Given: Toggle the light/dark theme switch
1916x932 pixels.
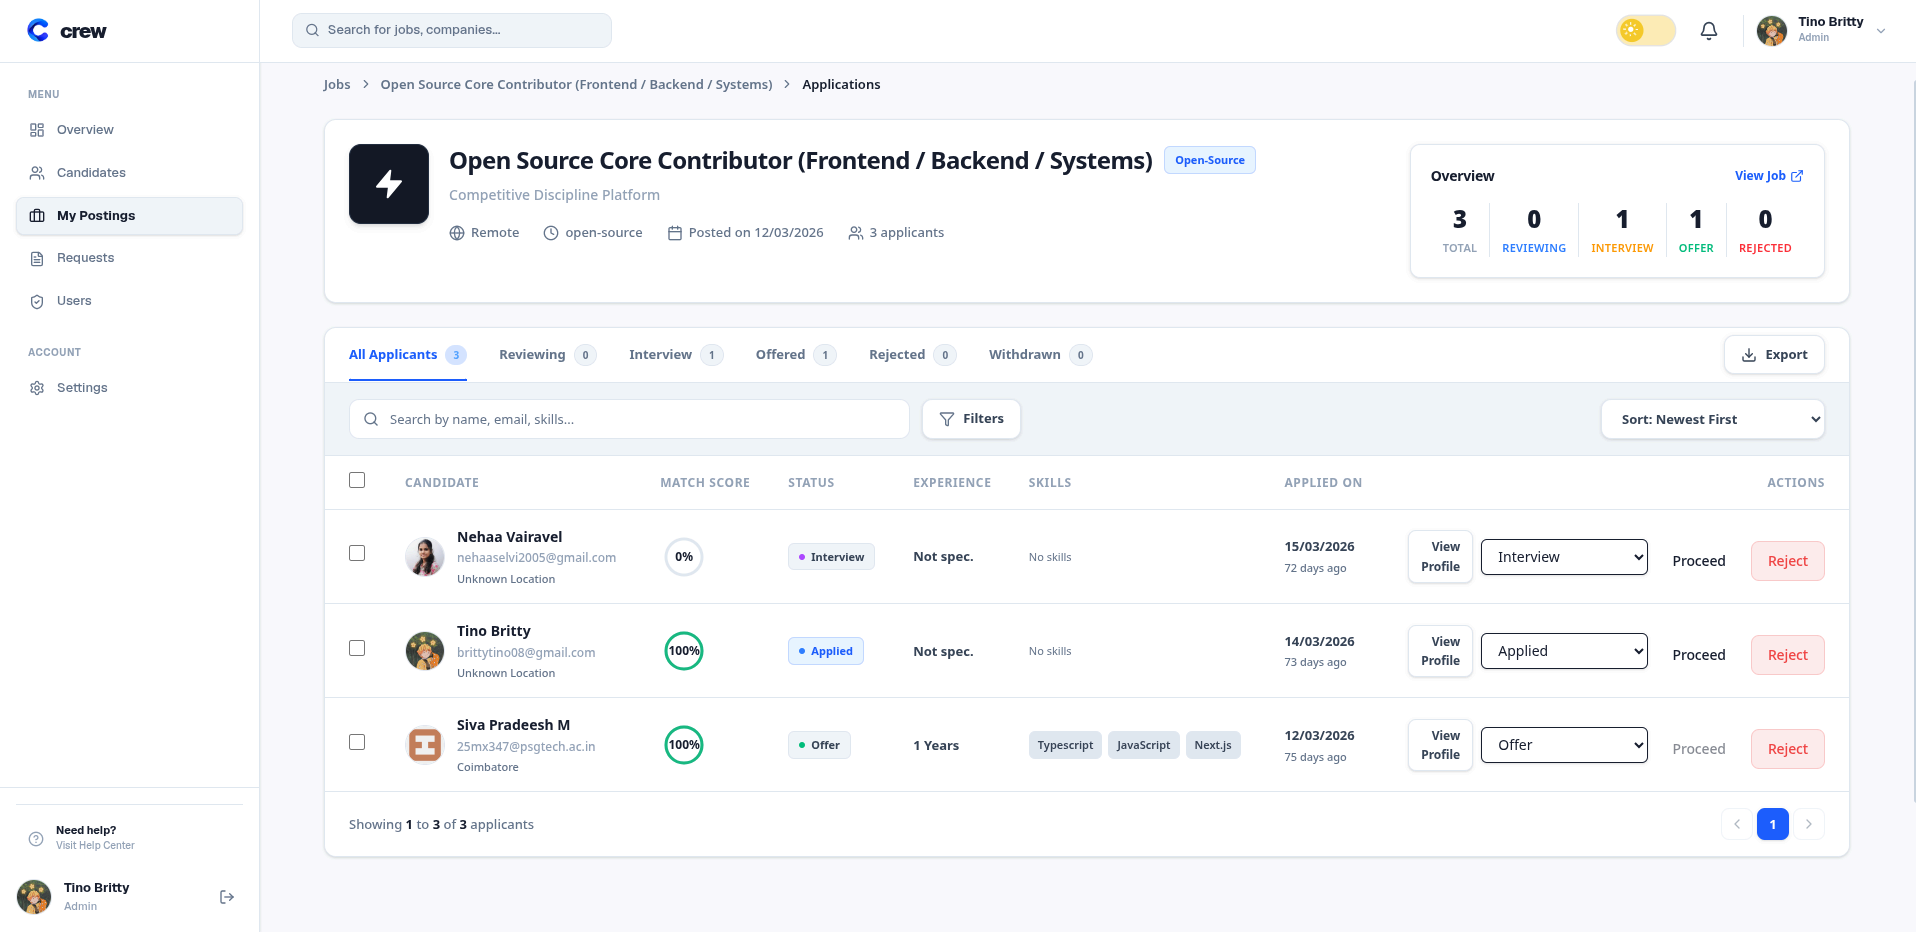Looking at the screenshot, I should tap(1646, 30).
